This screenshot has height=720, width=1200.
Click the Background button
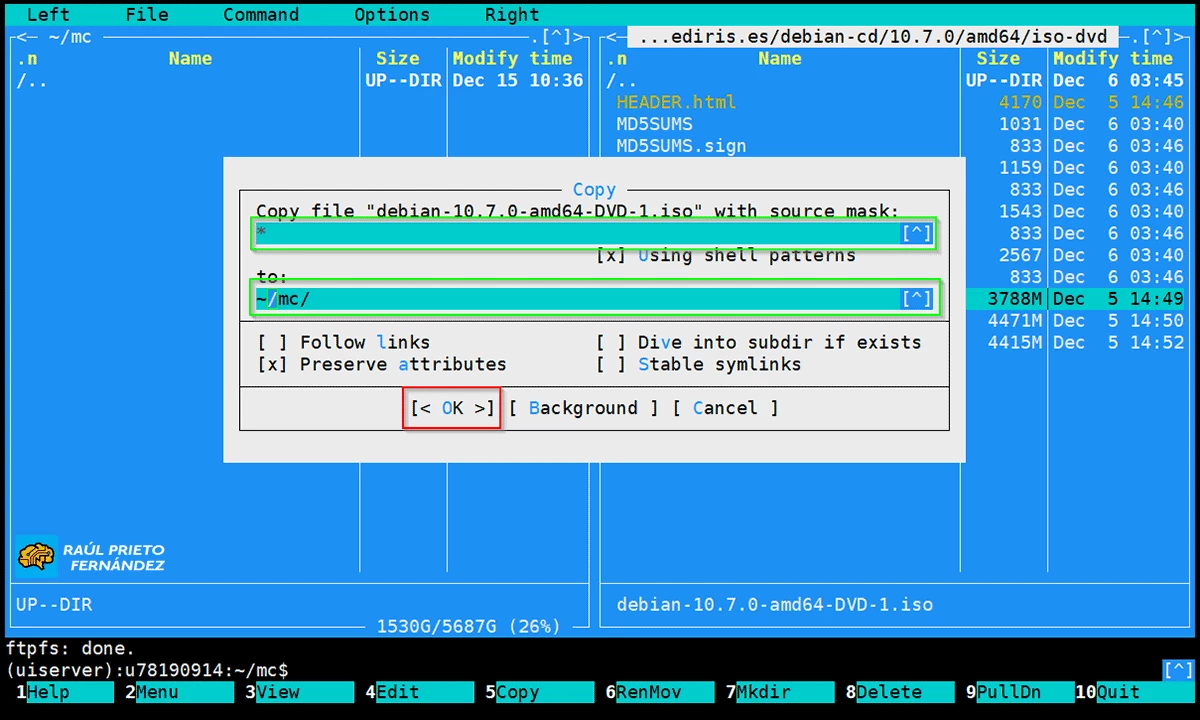point(583,408)
